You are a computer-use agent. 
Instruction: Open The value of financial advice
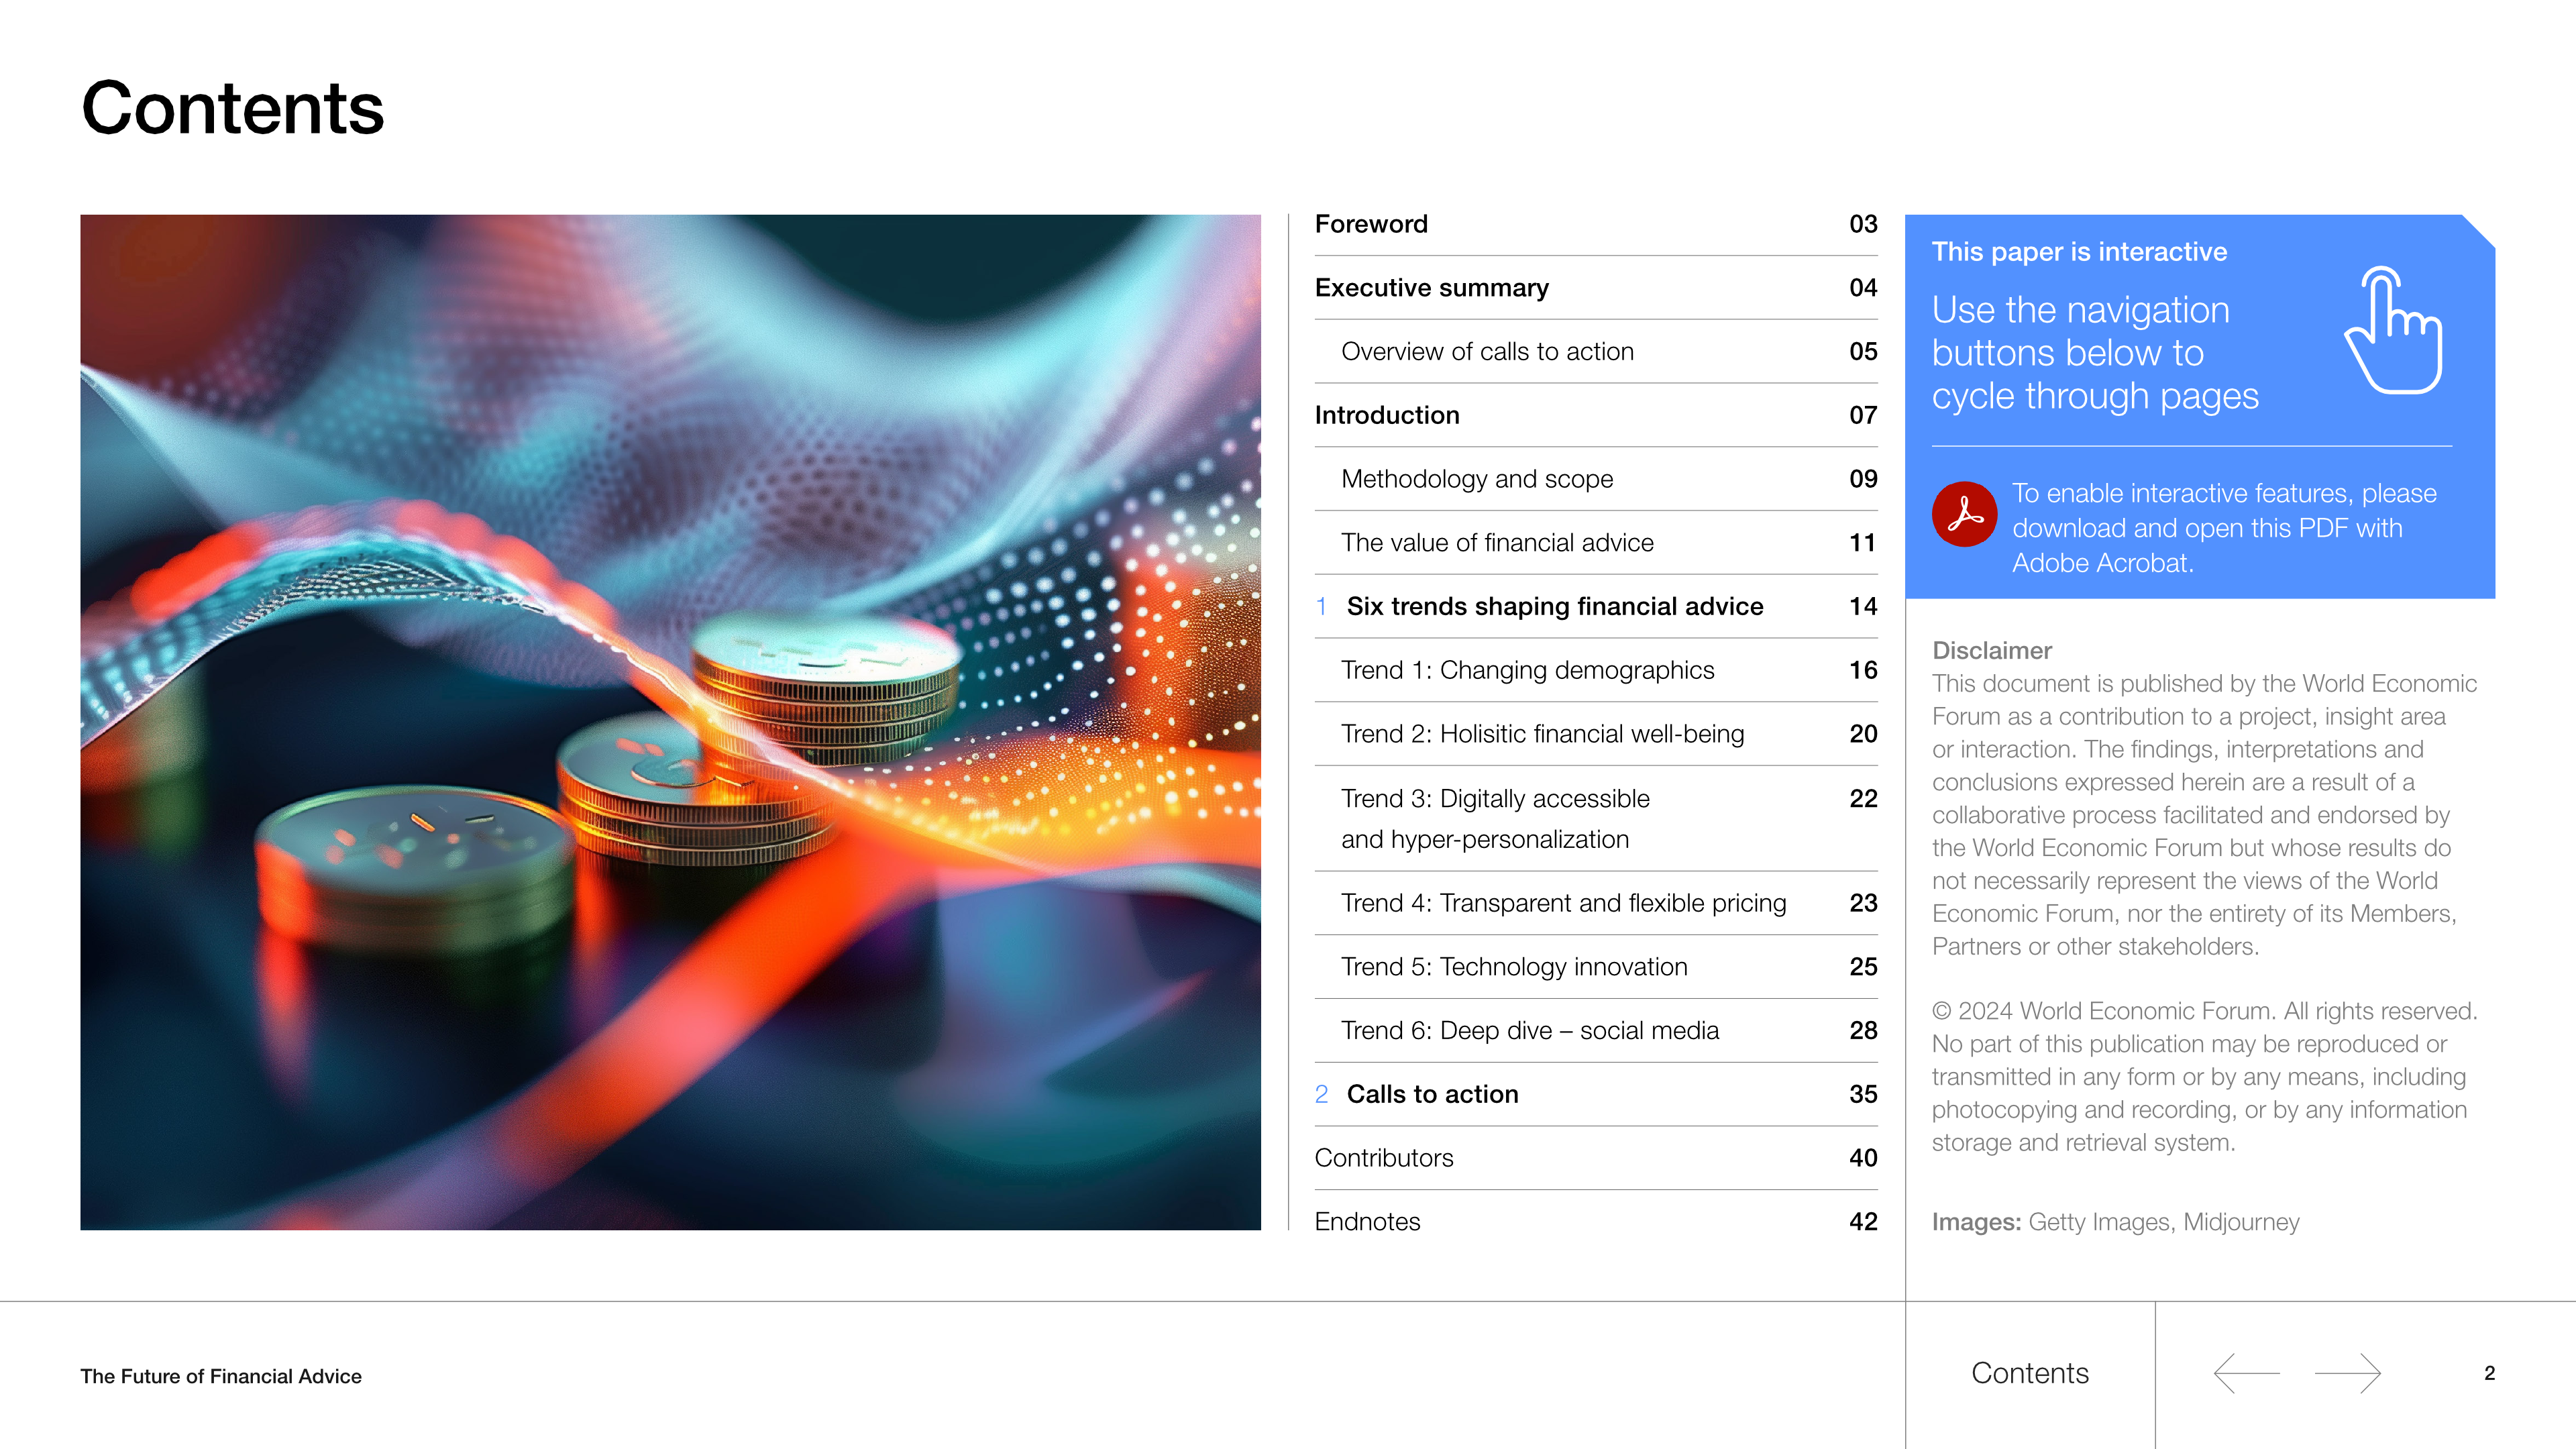click(x=1596, y=542)
